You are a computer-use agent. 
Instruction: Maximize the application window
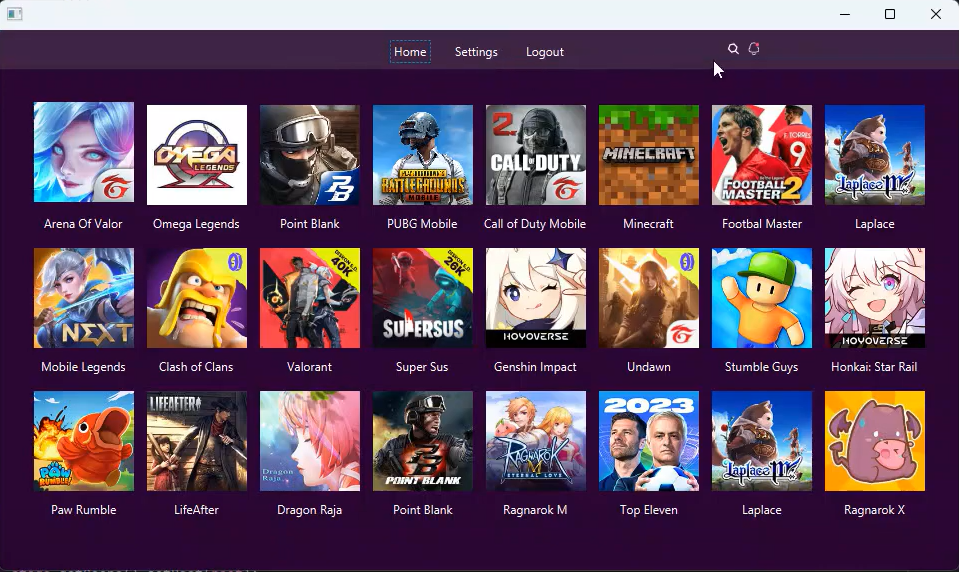pos(890,13)
